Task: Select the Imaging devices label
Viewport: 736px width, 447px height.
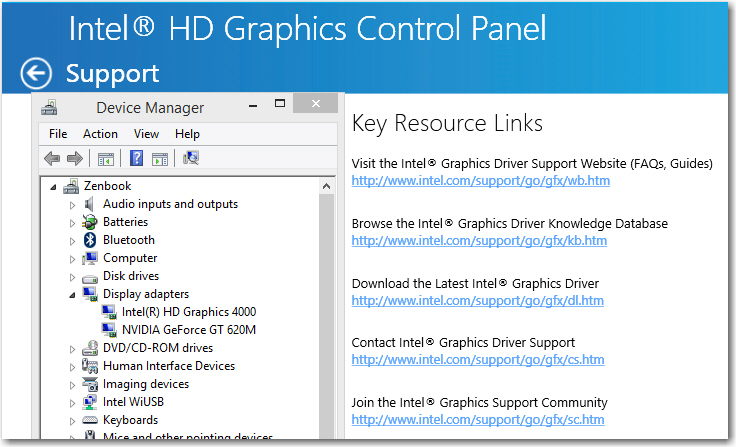Action: point(146,384)
